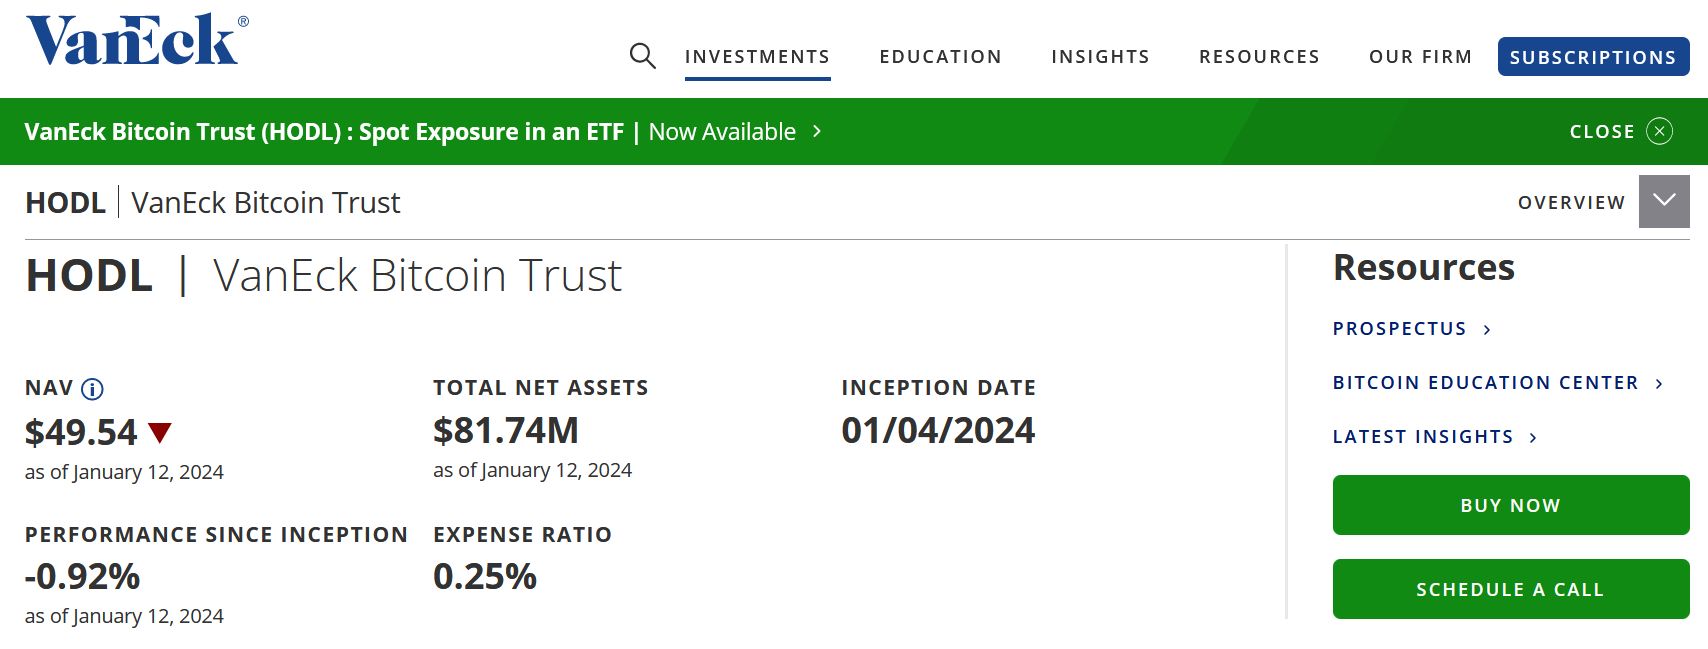Dismiss banner with the circled X icon
The image size is (1708, 649).
coord(1659,131)
